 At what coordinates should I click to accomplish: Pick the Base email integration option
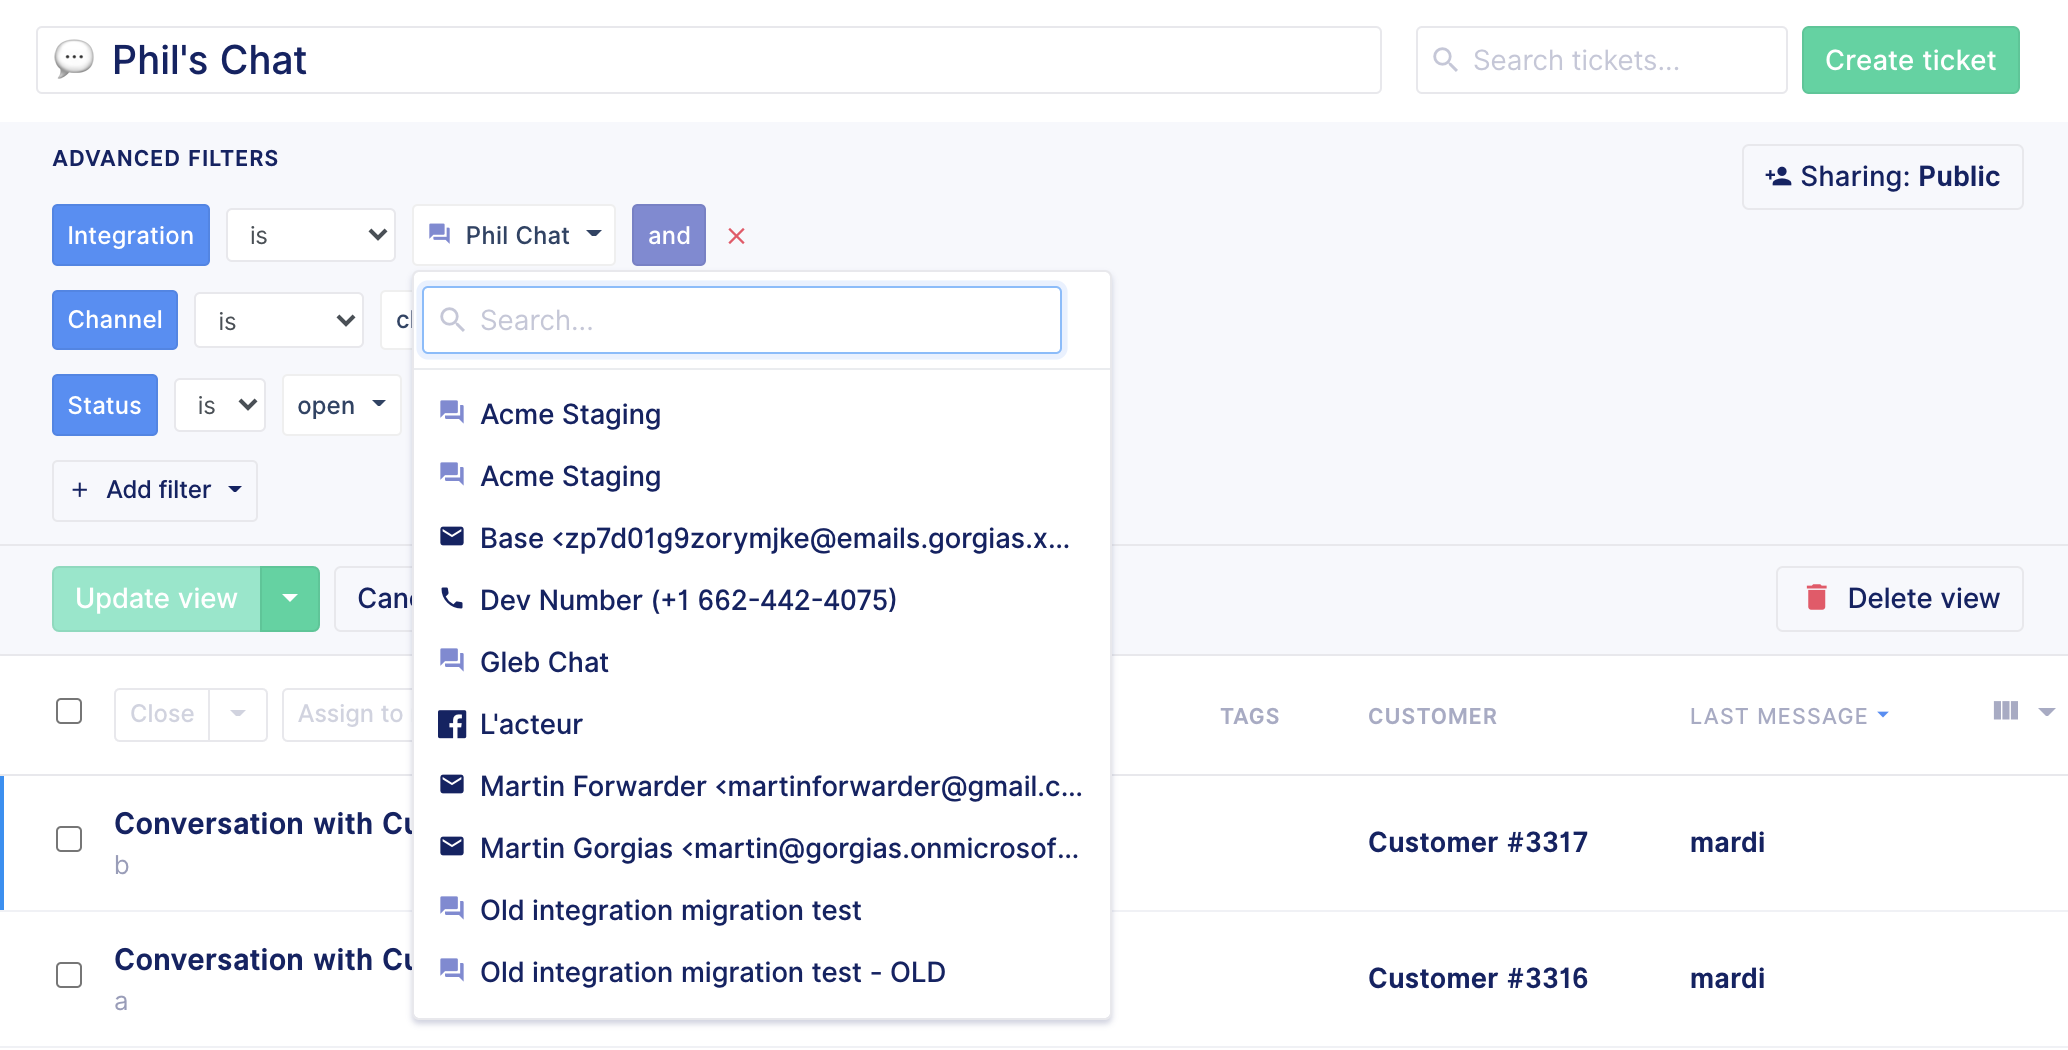[762, 538]
